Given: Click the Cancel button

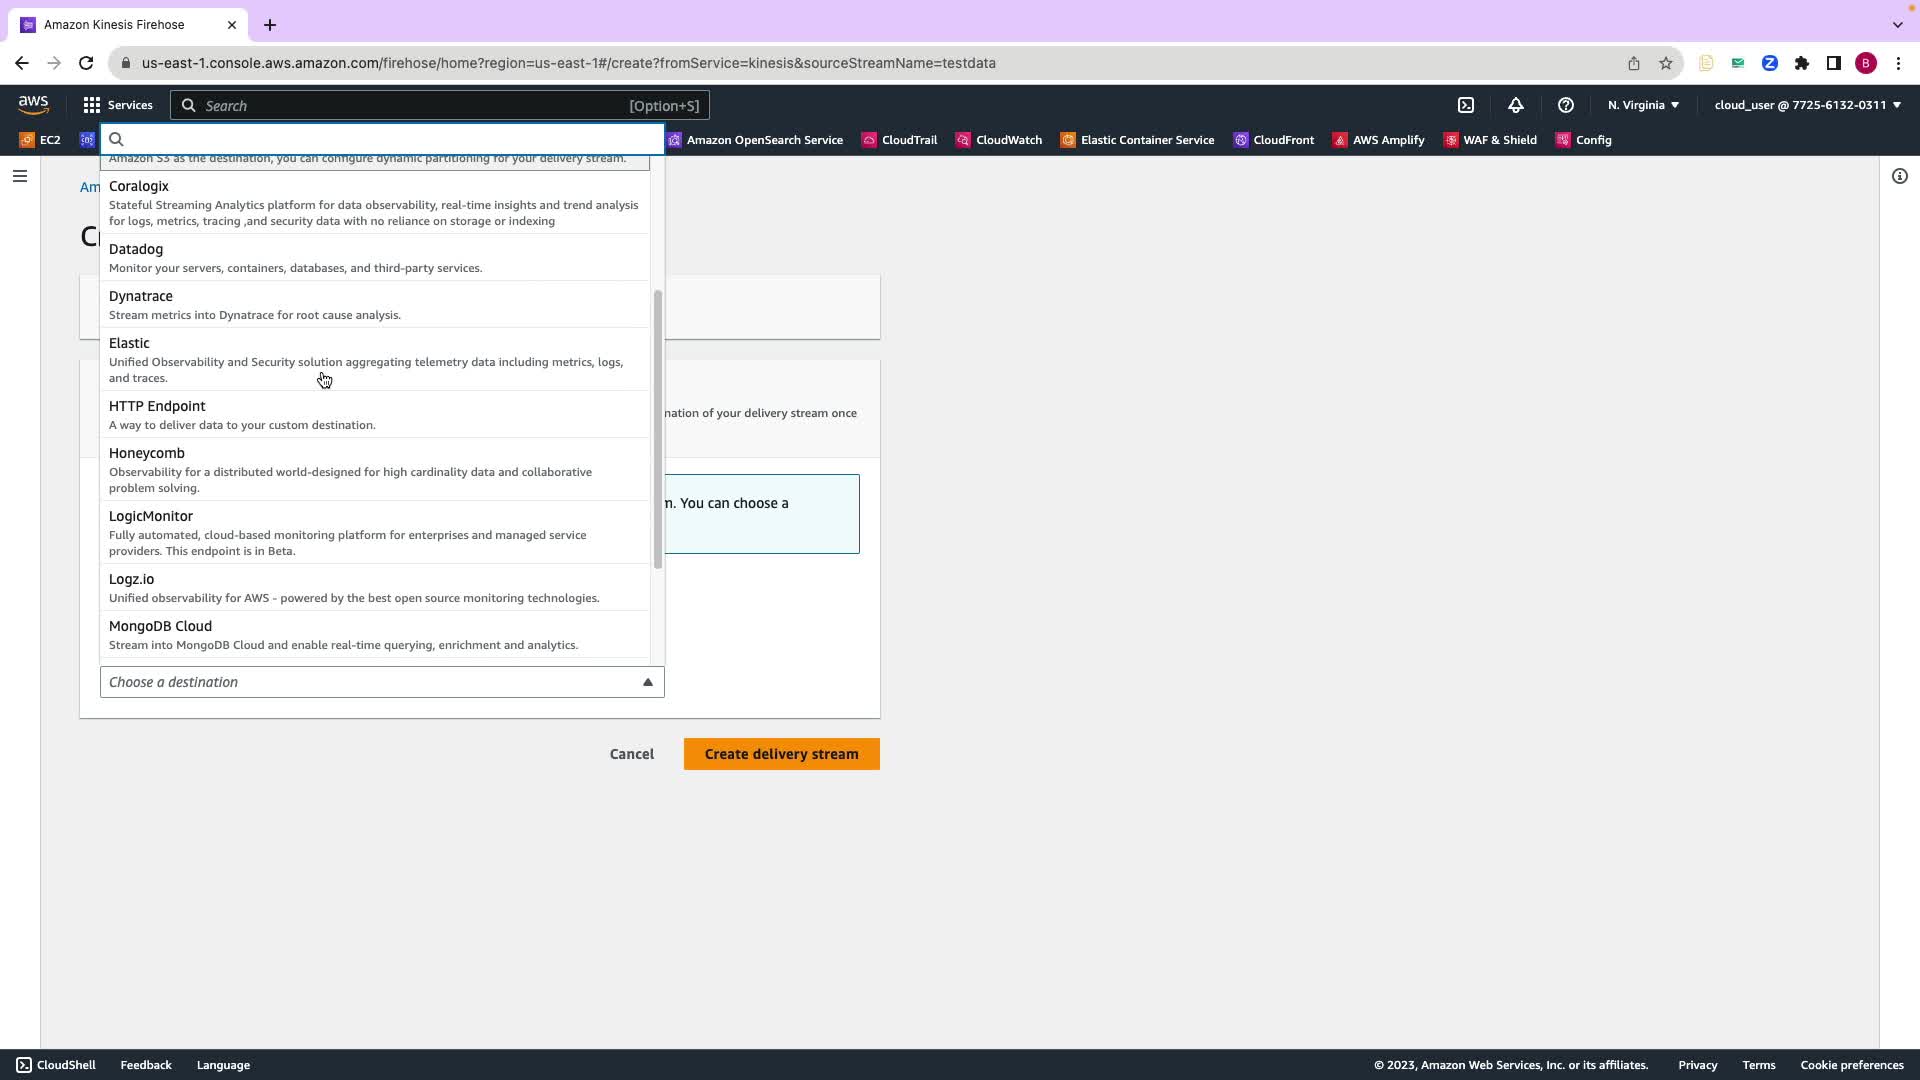Looking at the screenshot, I should [631, 754].
